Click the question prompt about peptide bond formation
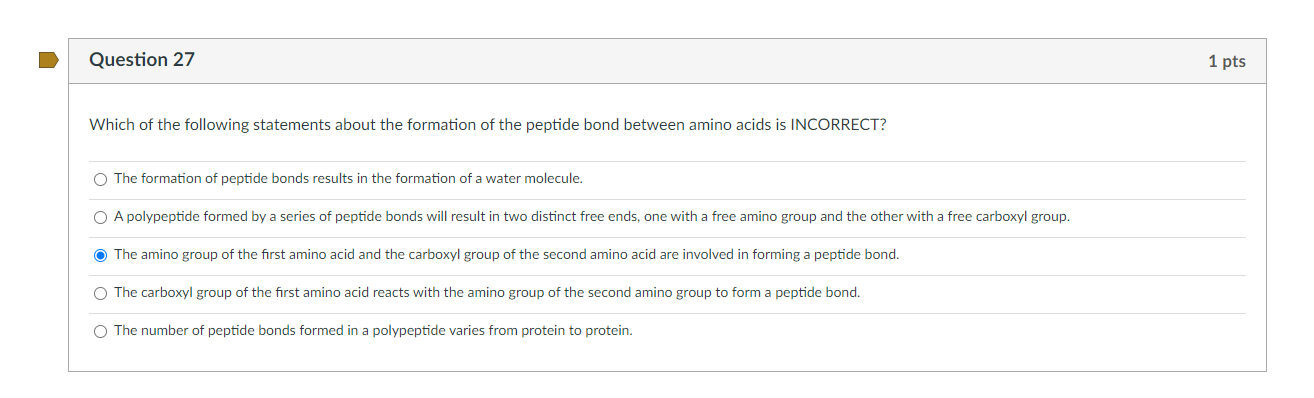1314x398 pixels. tap(488, 125)
